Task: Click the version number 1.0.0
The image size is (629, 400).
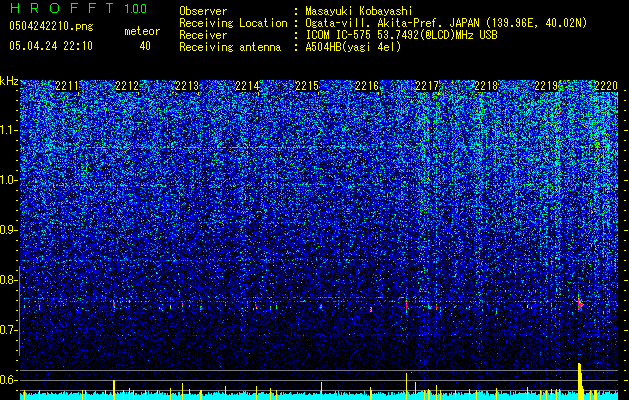Action: 136,9
